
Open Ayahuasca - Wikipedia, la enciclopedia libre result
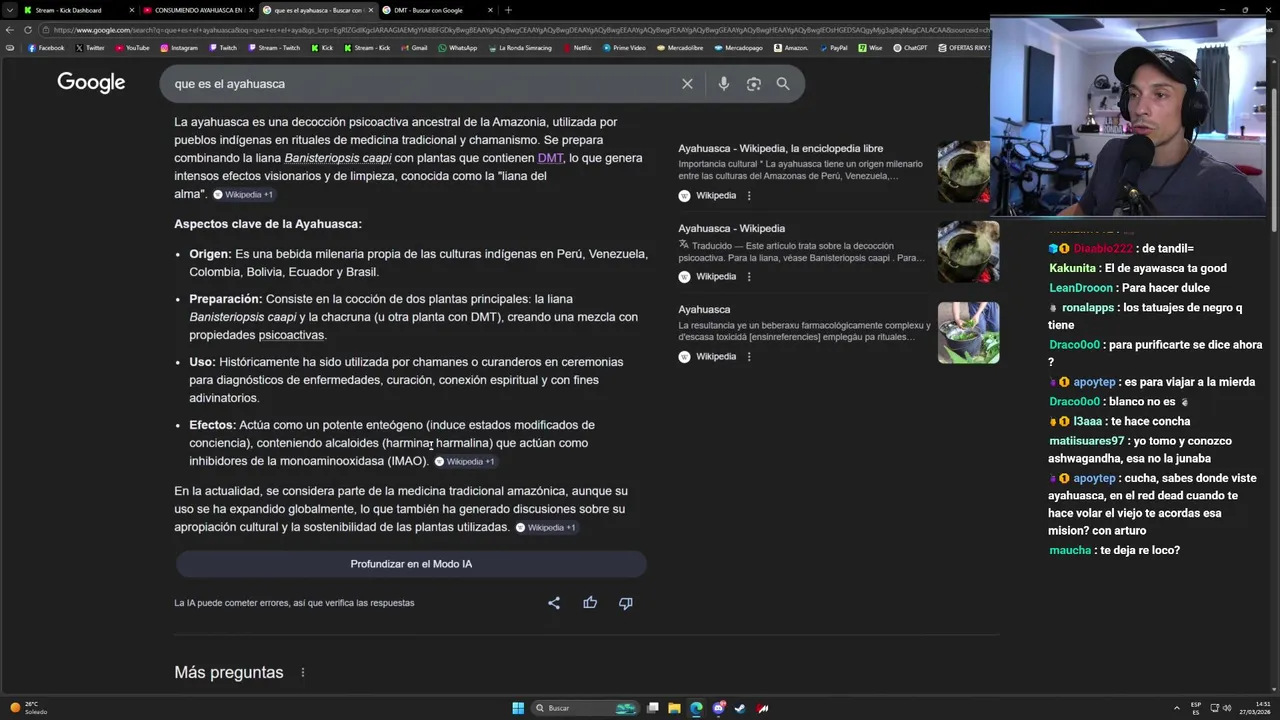pyautogui.click(x=780, y=148)
